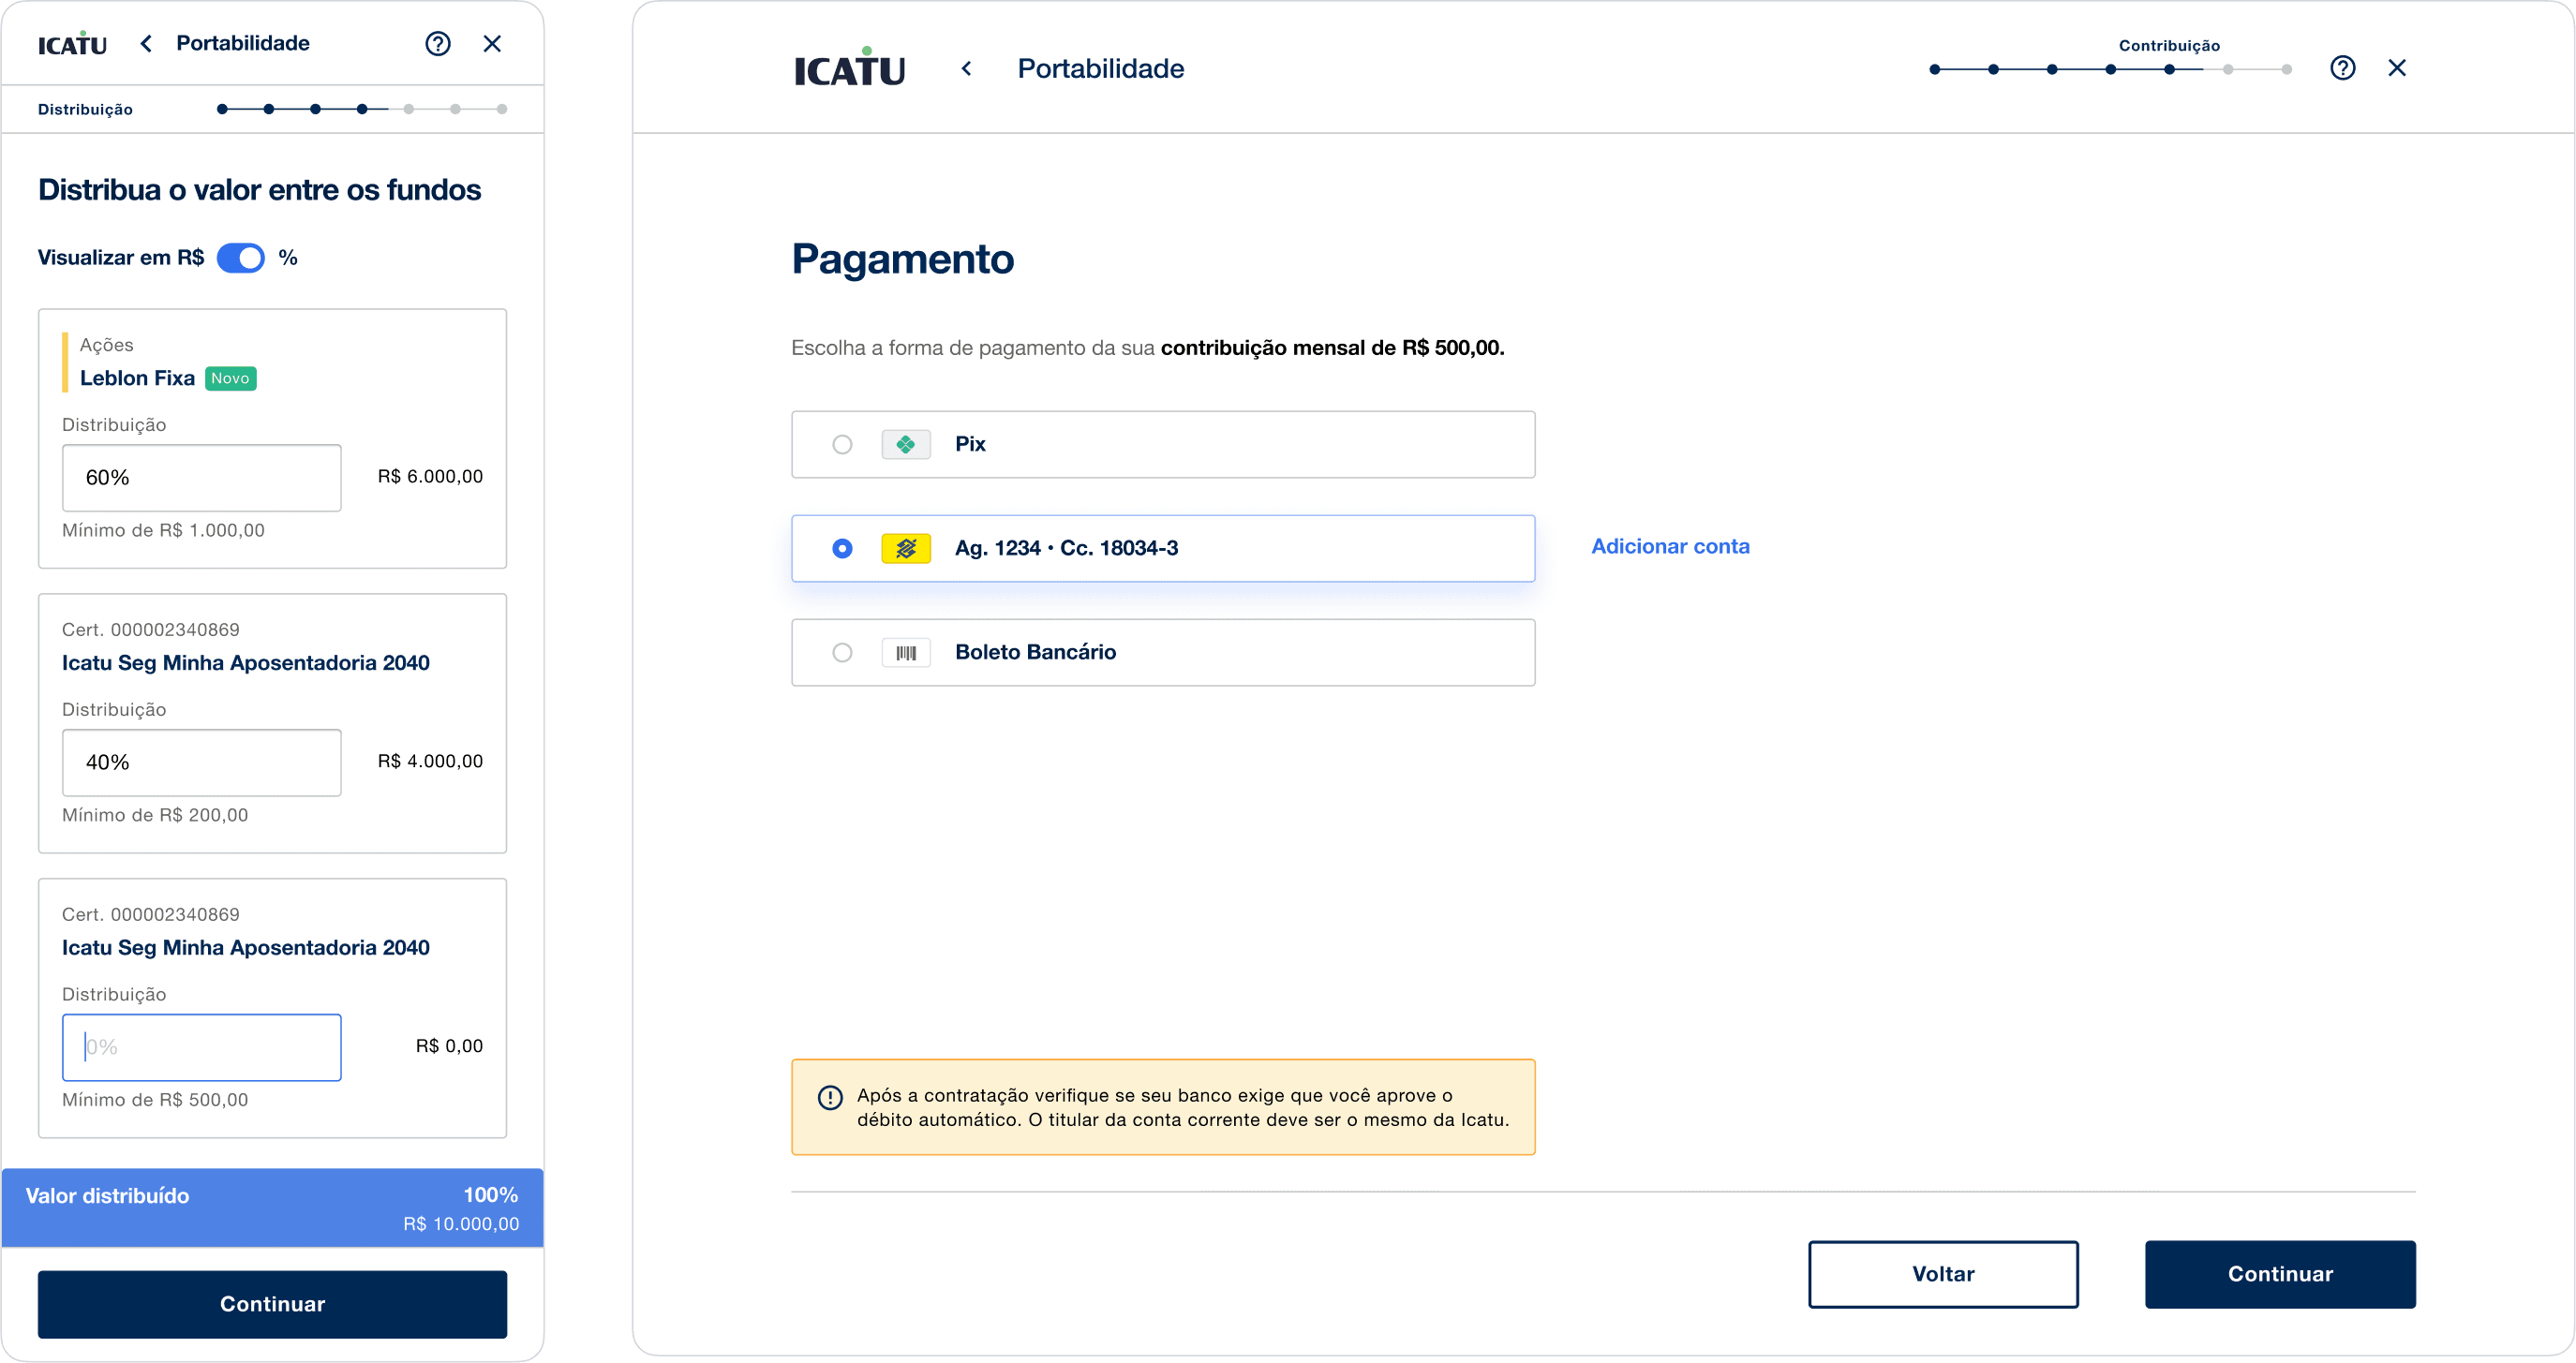Click the Pagamento heading
2576x1363 pixels.
pyautogui.click(x=902, y=259)
